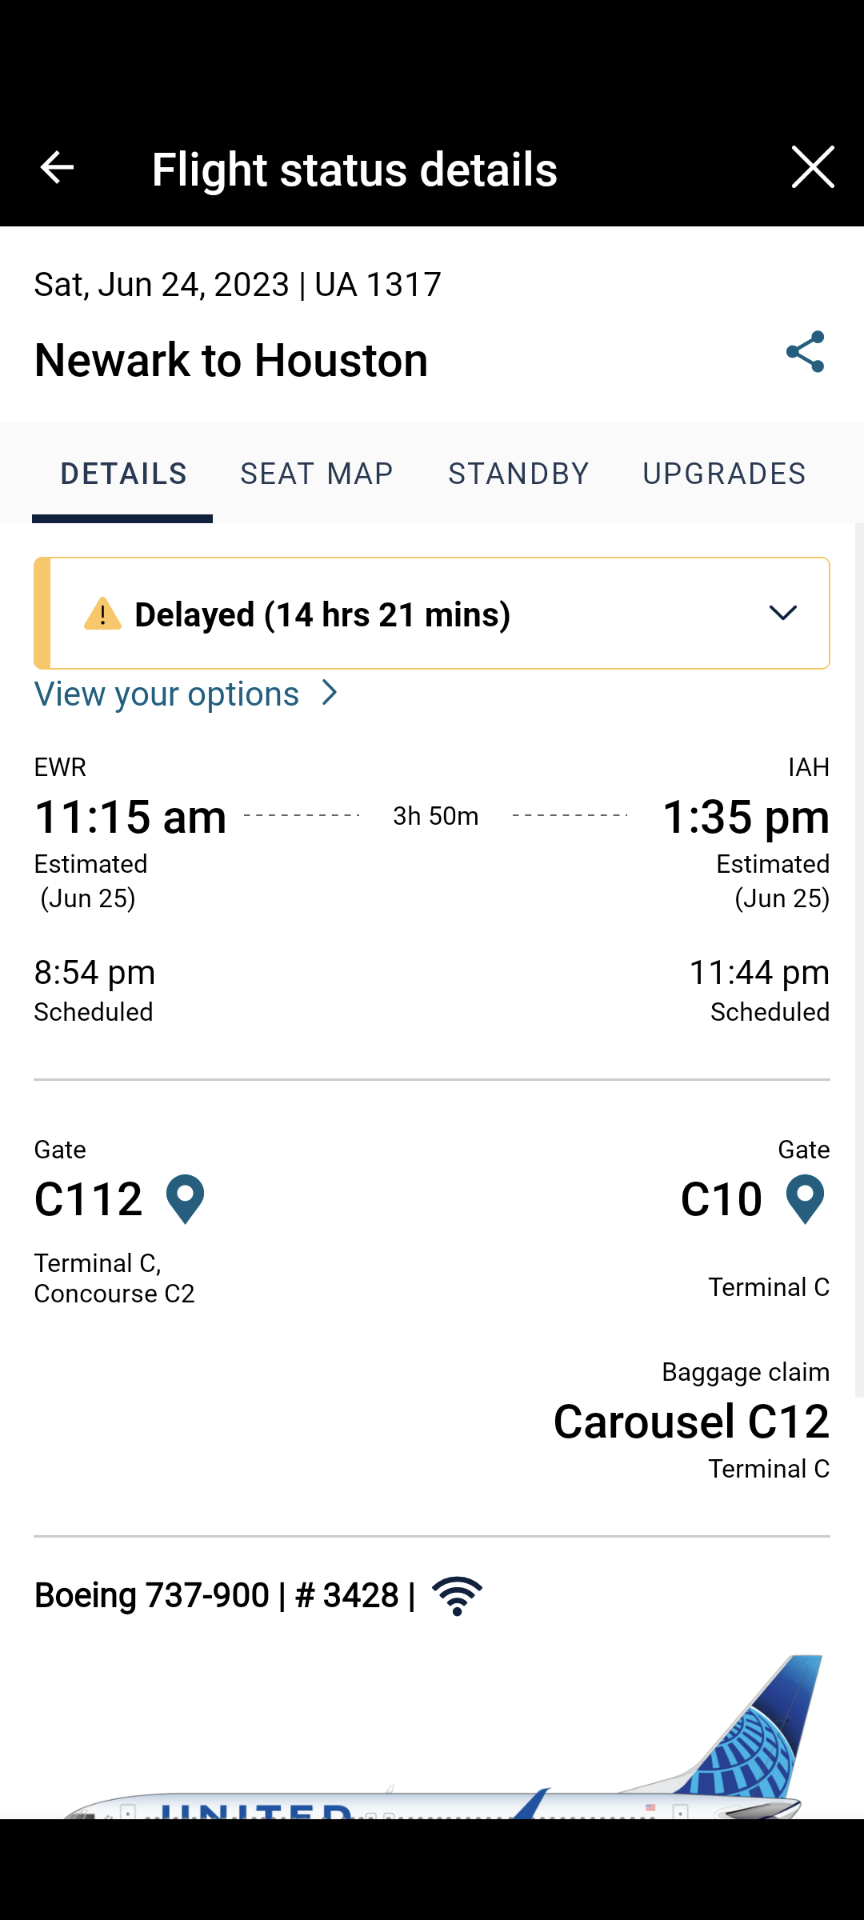The image size is (864, 1920).
Task: Open departure gate C112 map pin
Action: pos(185,1199)
